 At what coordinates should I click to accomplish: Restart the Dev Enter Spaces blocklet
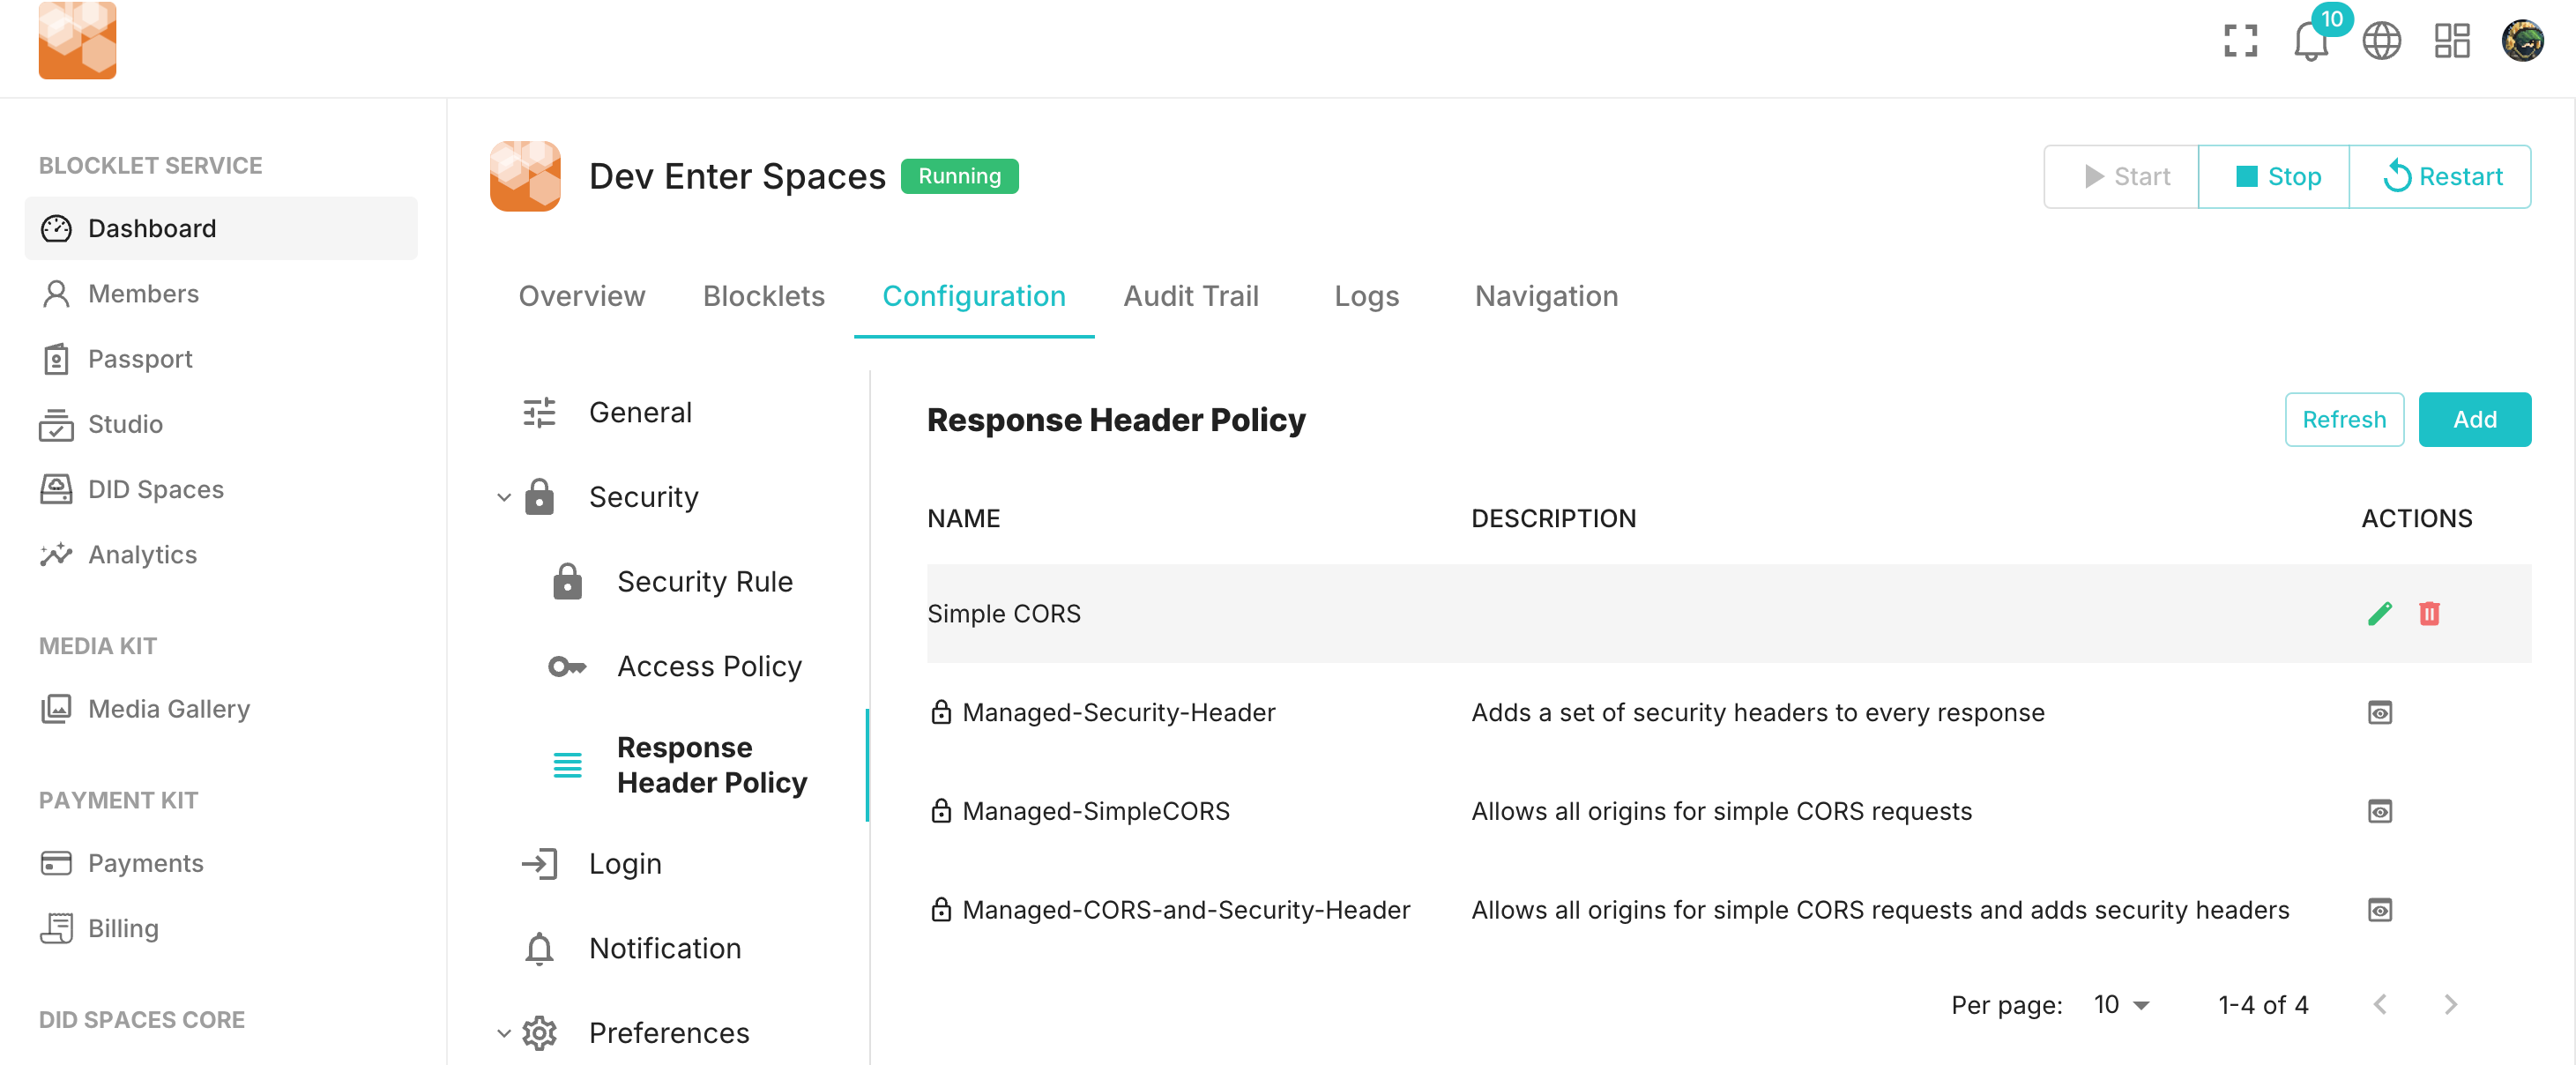click(x=2440, y=177)
